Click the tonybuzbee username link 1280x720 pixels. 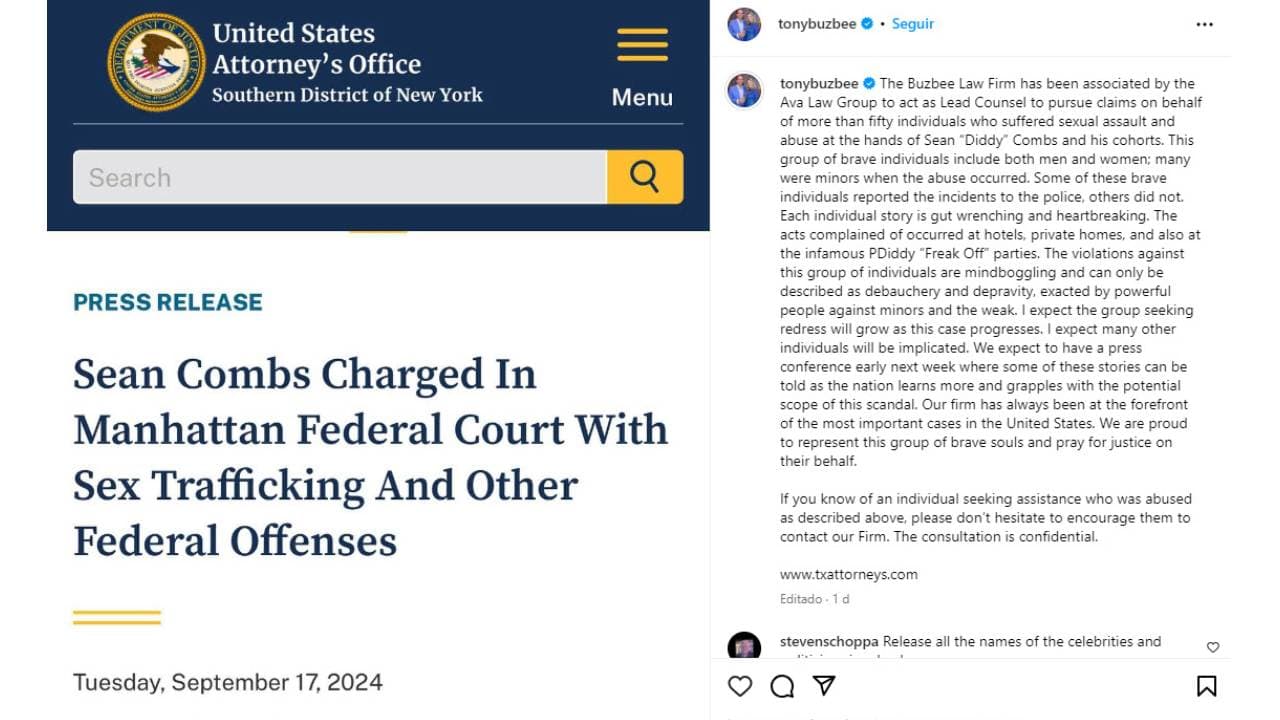pos(815,22)
